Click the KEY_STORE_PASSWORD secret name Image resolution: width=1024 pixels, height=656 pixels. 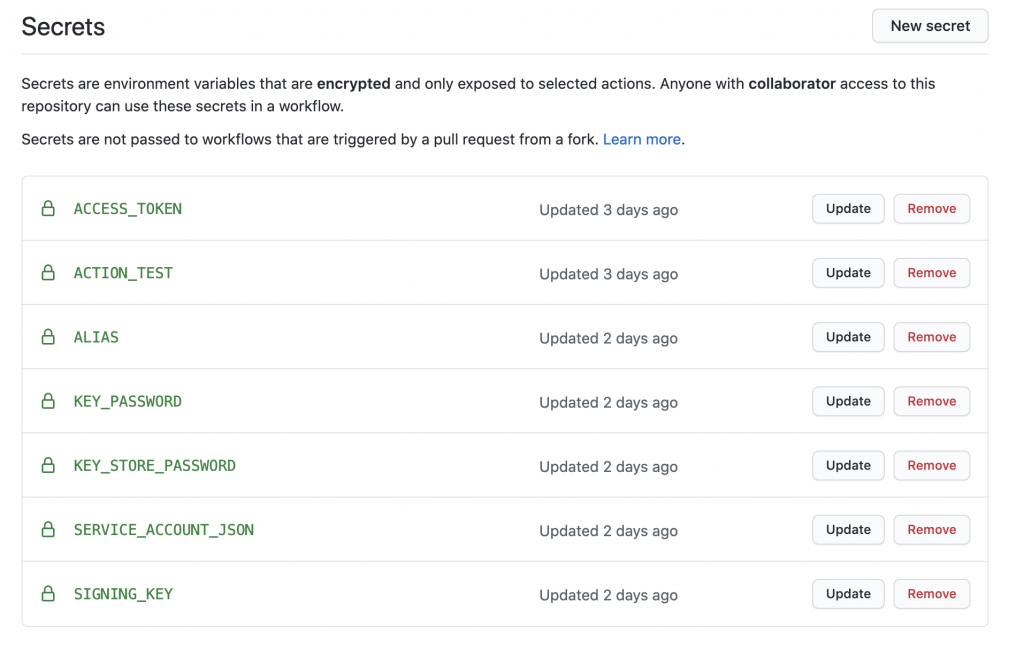pos(155,466)
